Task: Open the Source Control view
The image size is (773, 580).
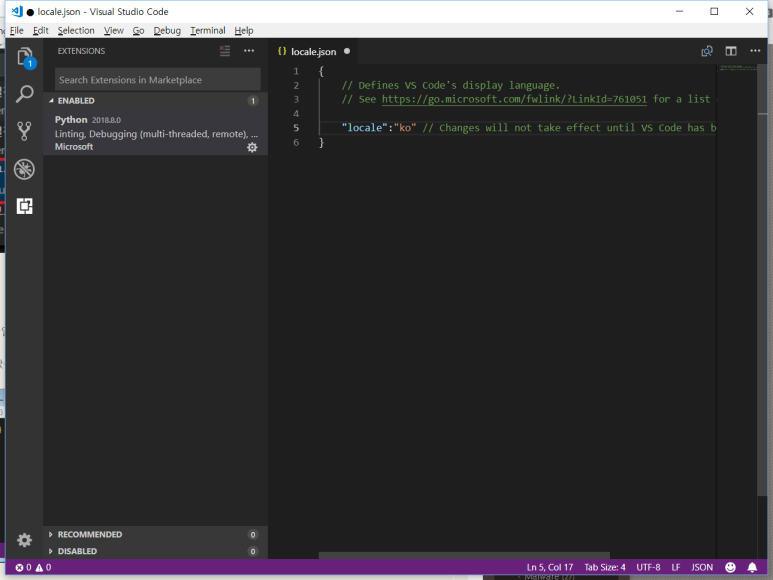Action: point(25,131)
